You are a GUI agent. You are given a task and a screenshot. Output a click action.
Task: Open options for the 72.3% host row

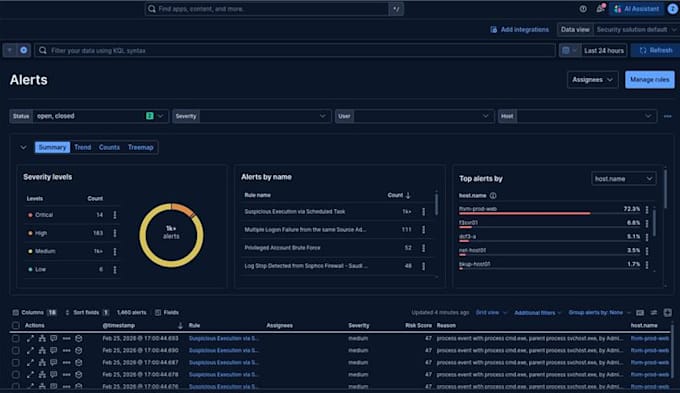647,210
